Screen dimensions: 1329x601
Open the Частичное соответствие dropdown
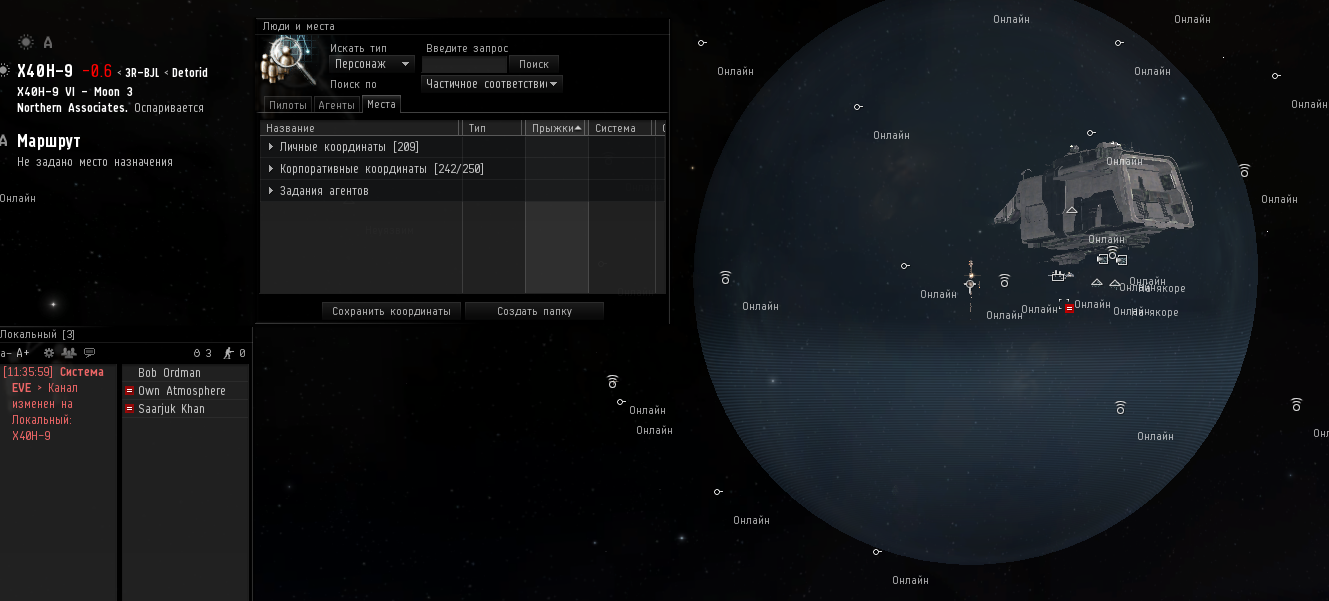[x=492, y=84]
